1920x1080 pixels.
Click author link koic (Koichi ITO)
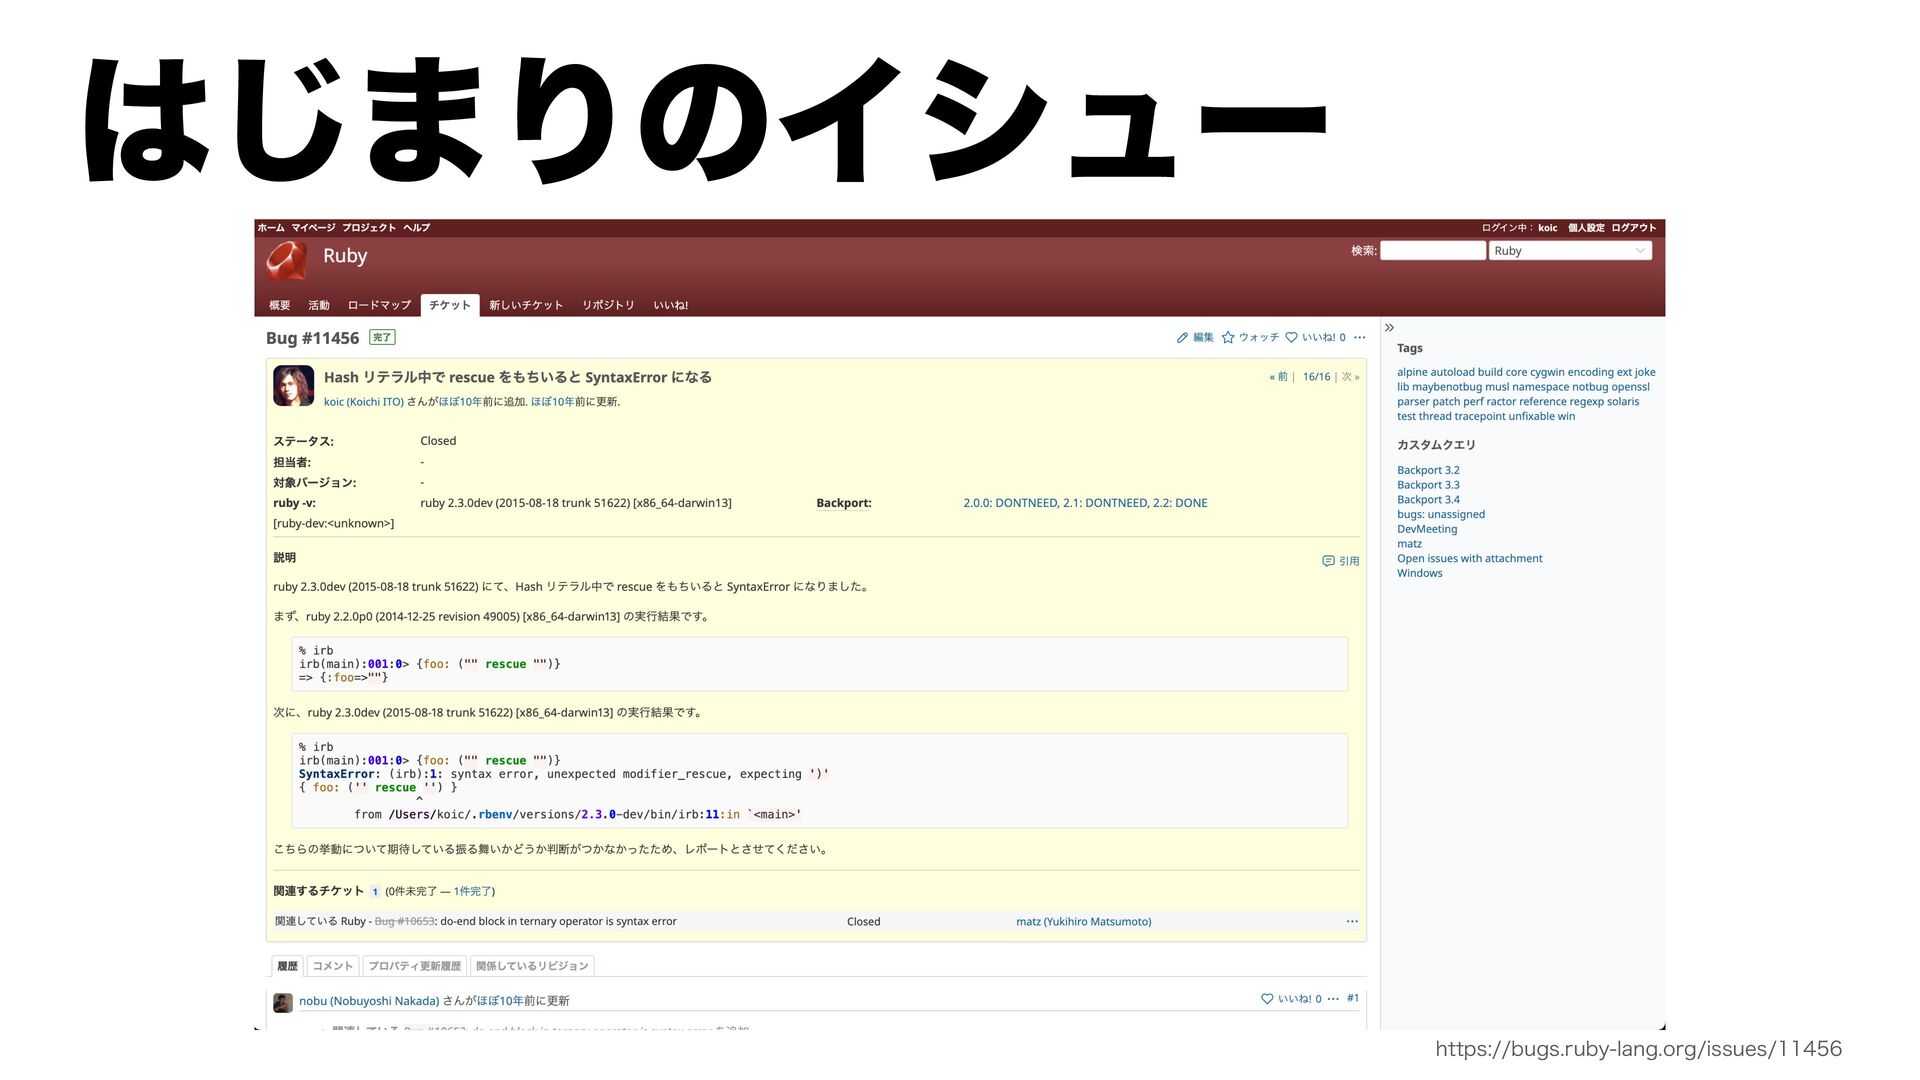coord(364,402)
